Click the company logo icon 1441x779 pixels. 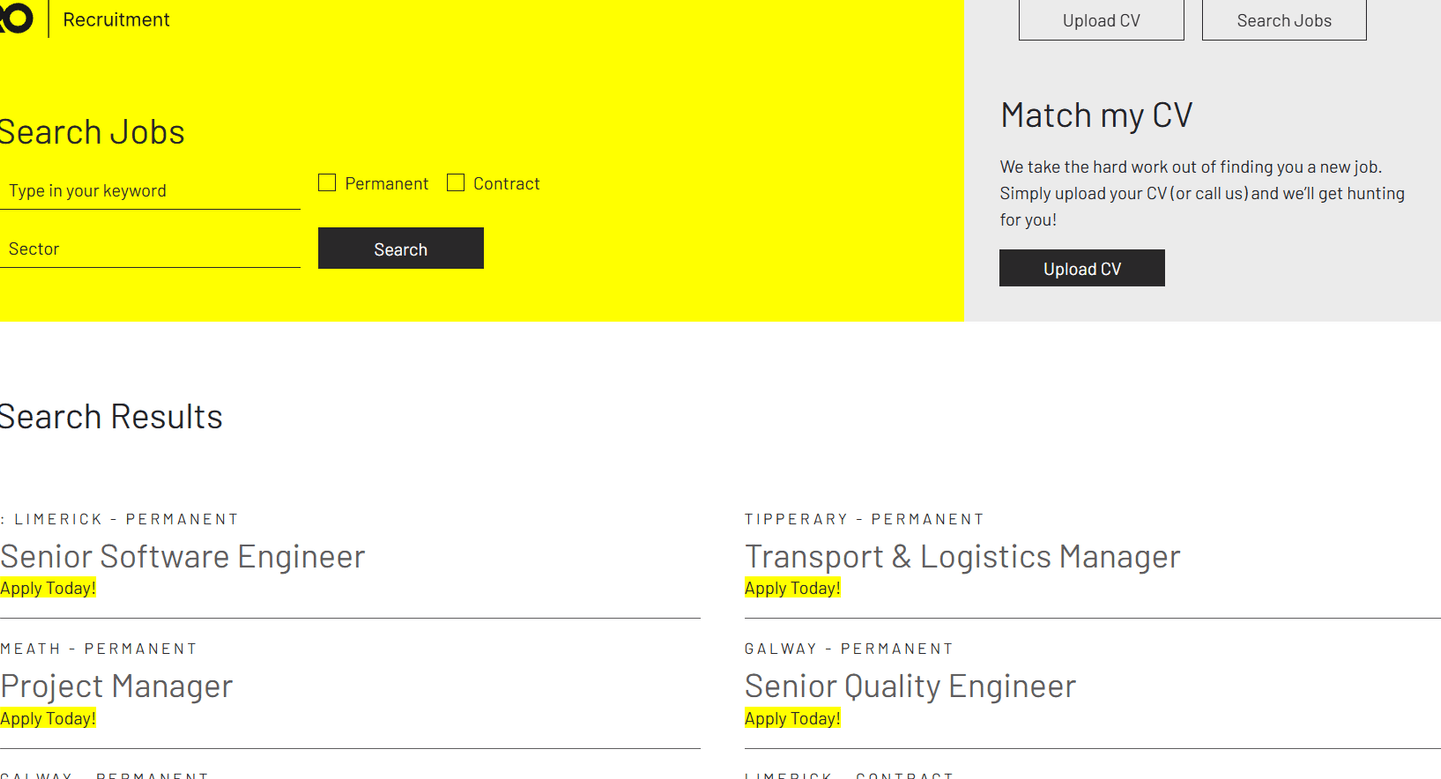[16, 18]
